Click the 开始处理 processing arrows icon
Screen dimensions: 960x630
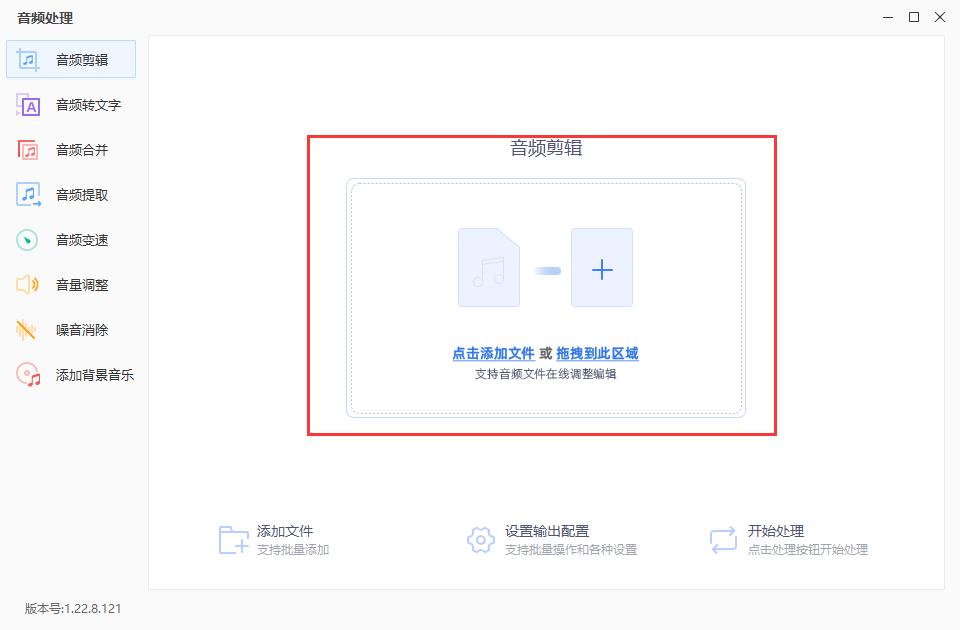click(722, 539)
